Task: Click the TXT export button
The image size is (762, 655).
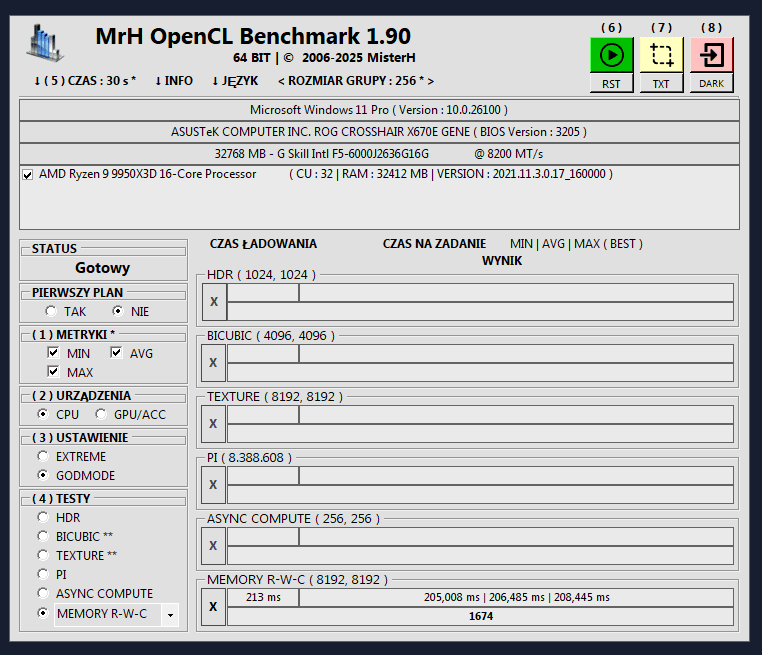Action: 661,84
